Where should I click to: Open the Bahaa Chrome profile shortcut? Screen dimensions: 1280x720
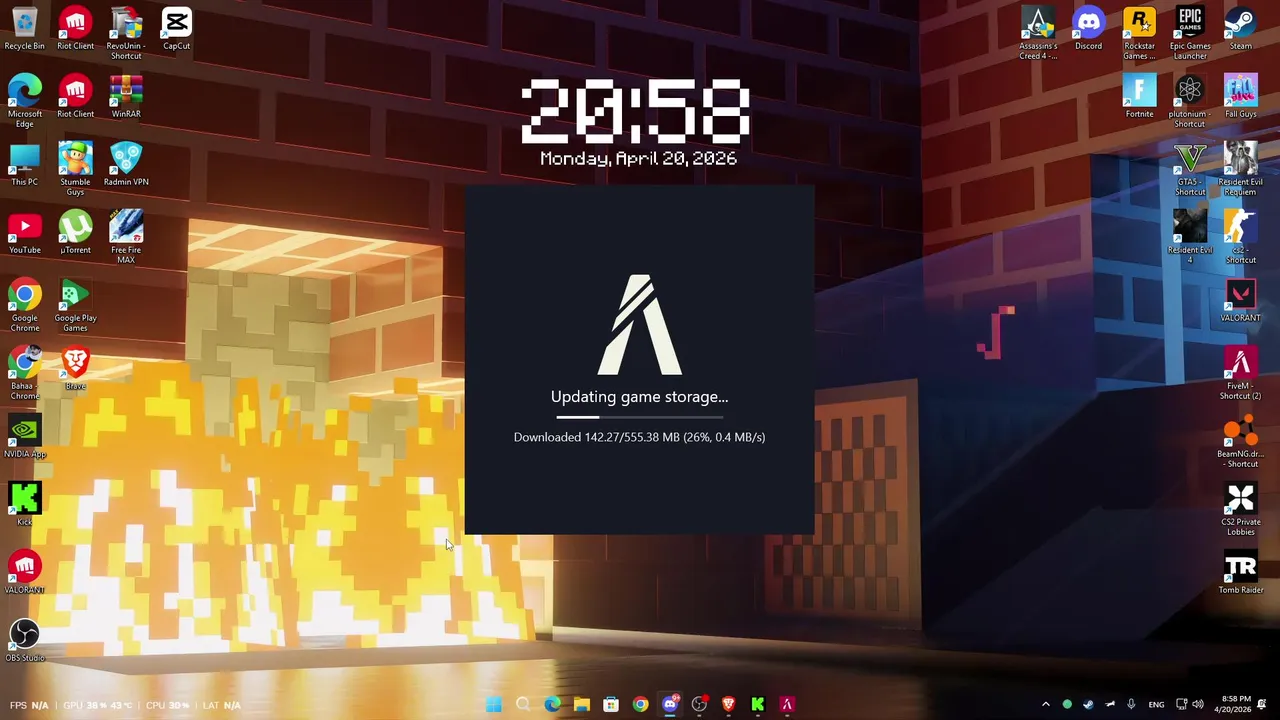[25, 372]
